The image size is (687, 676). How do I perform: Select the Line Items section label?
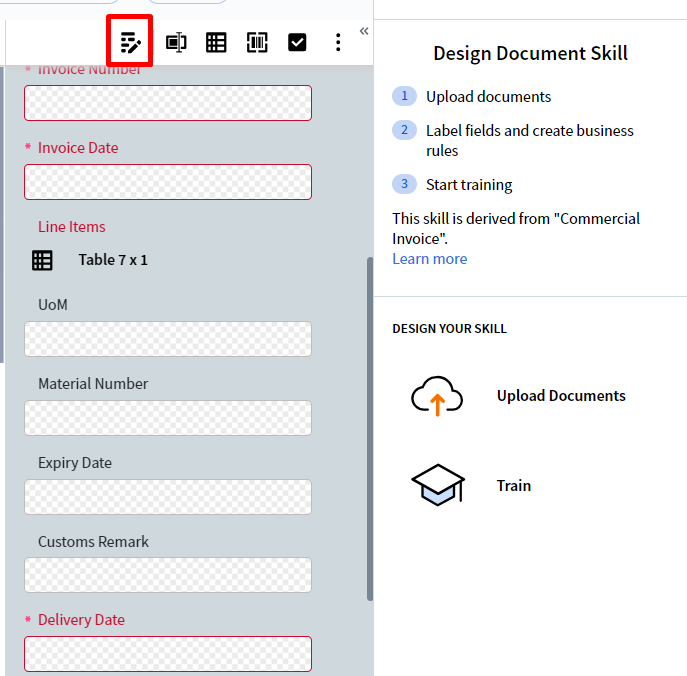click(x=72, y=227)
